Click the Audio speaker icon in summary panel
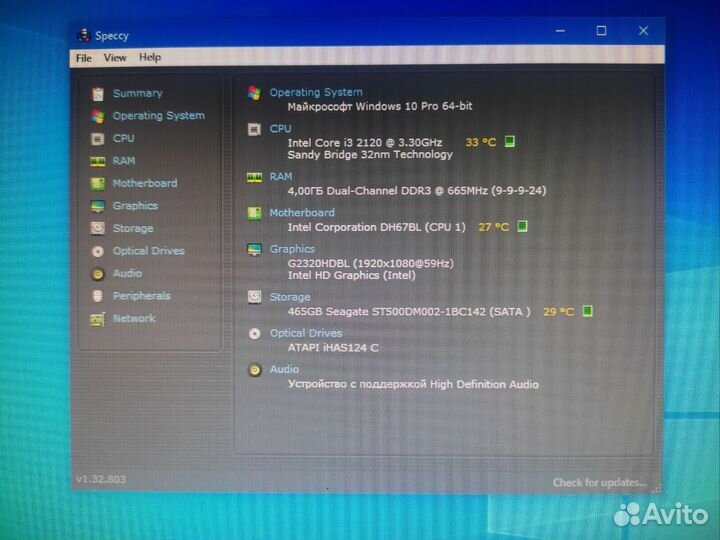The height and width of the screenshot is (540, 720). [x=254, y=370]
